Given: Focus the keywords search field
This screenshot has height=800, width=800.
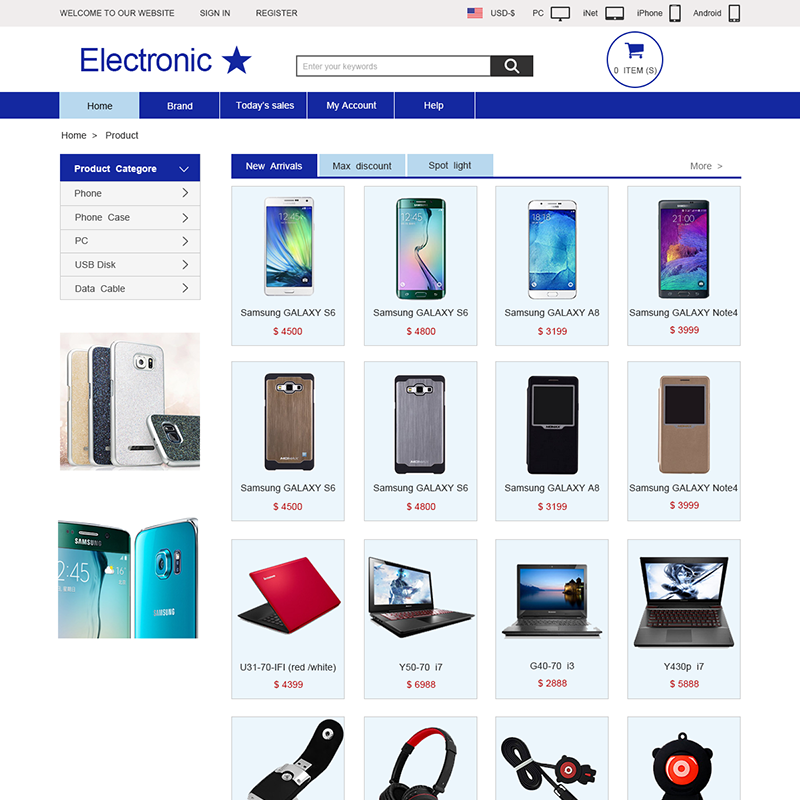Looking at the screenshot, I should [x=393, y=66].
